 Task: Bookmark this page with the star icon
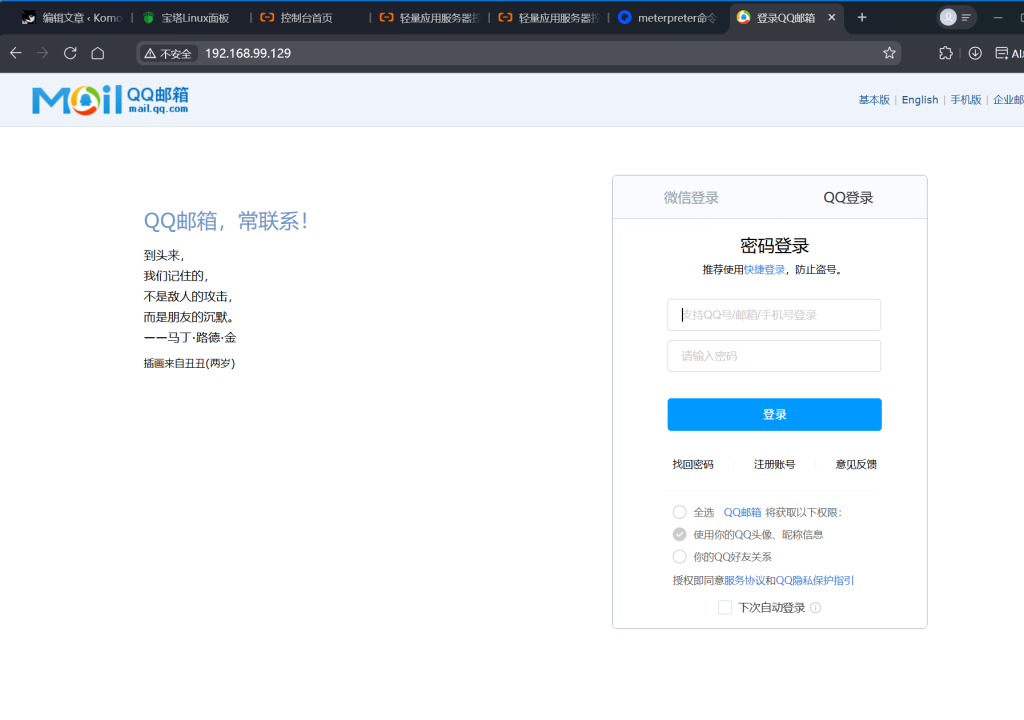pyautogui.click(x=889, y=53)
